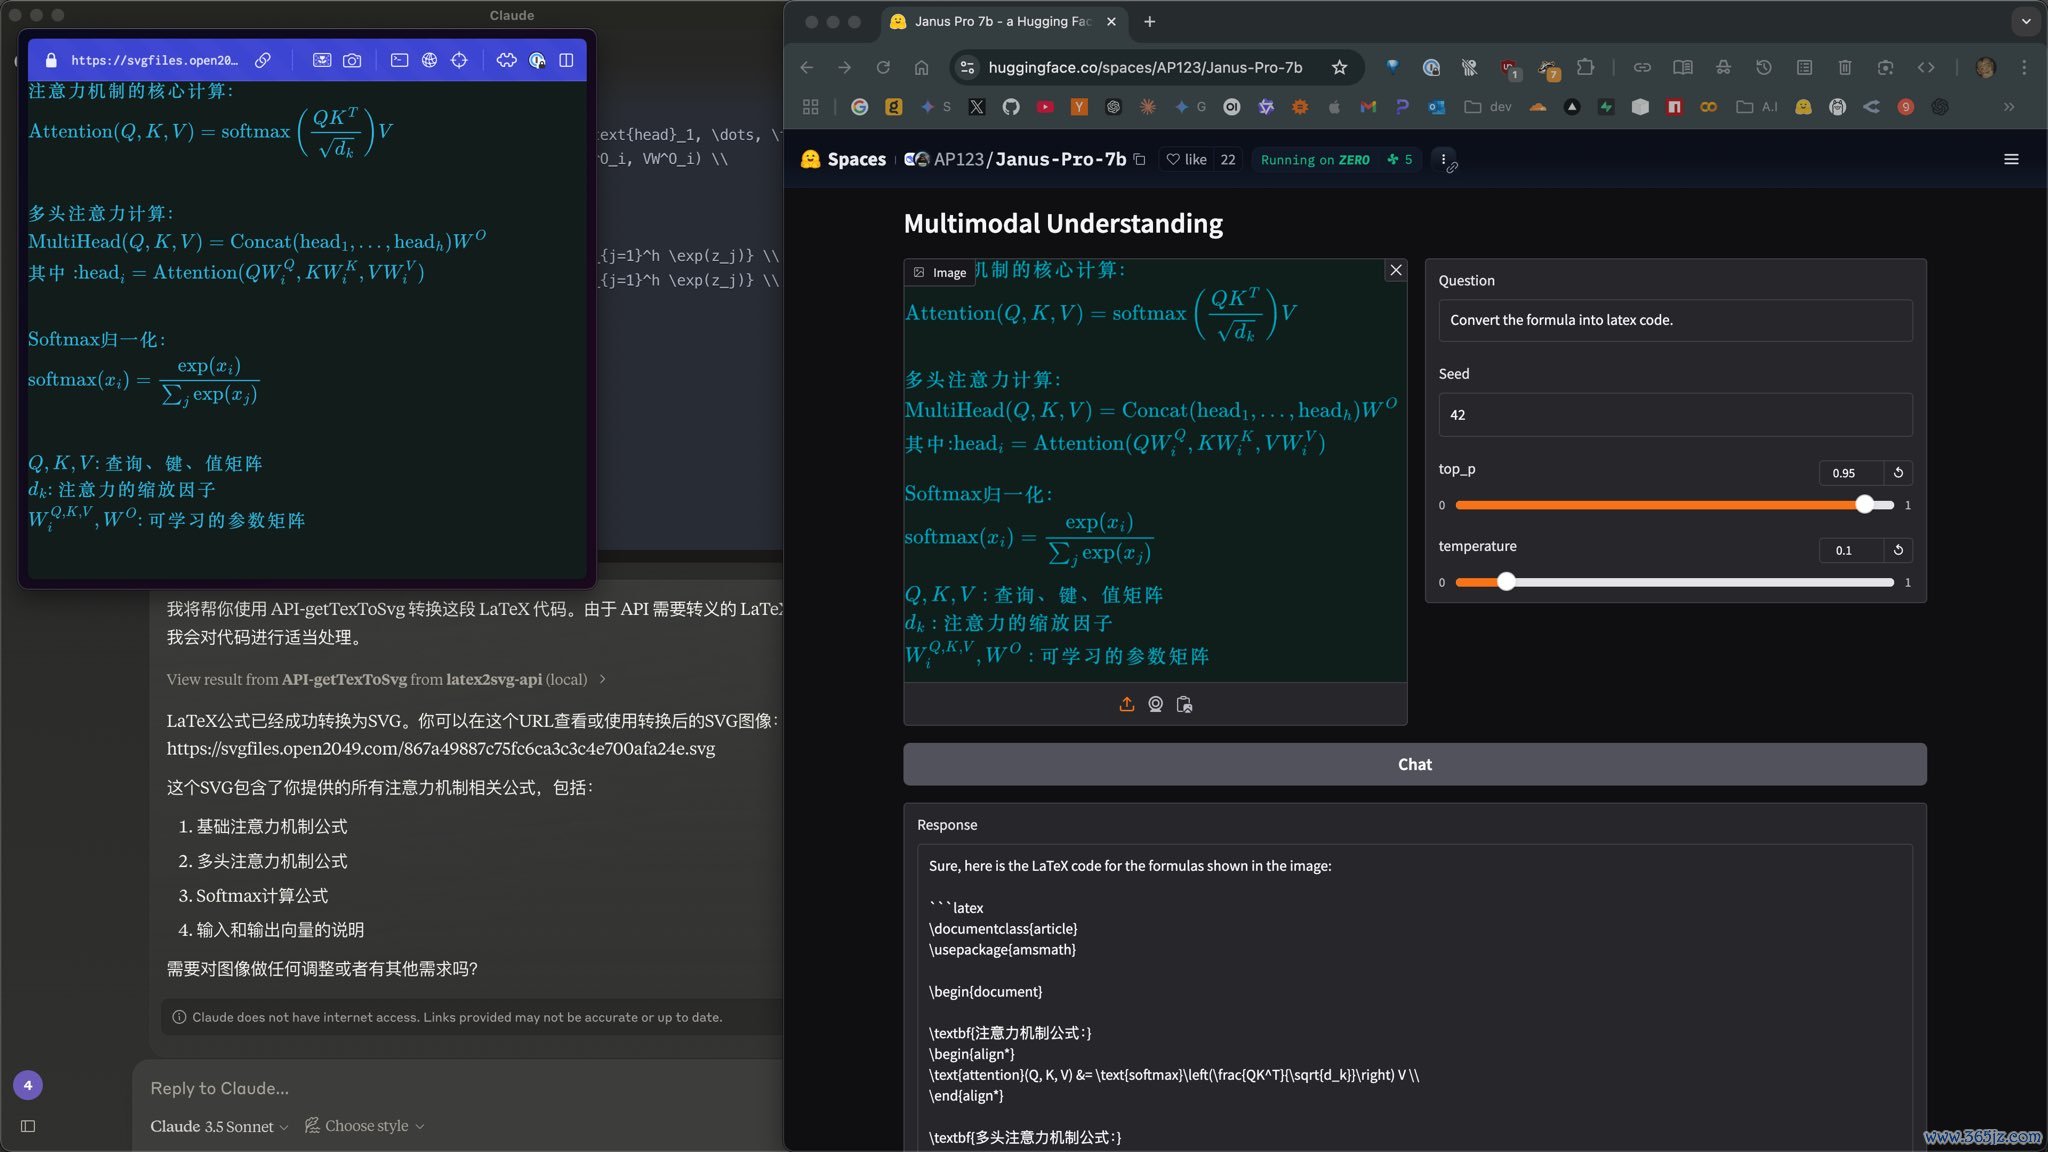Click the trash icon in the Chrome toolbar
Image resolution: width=2048 pixels, height=1152 pixels.
(1845, 67)
